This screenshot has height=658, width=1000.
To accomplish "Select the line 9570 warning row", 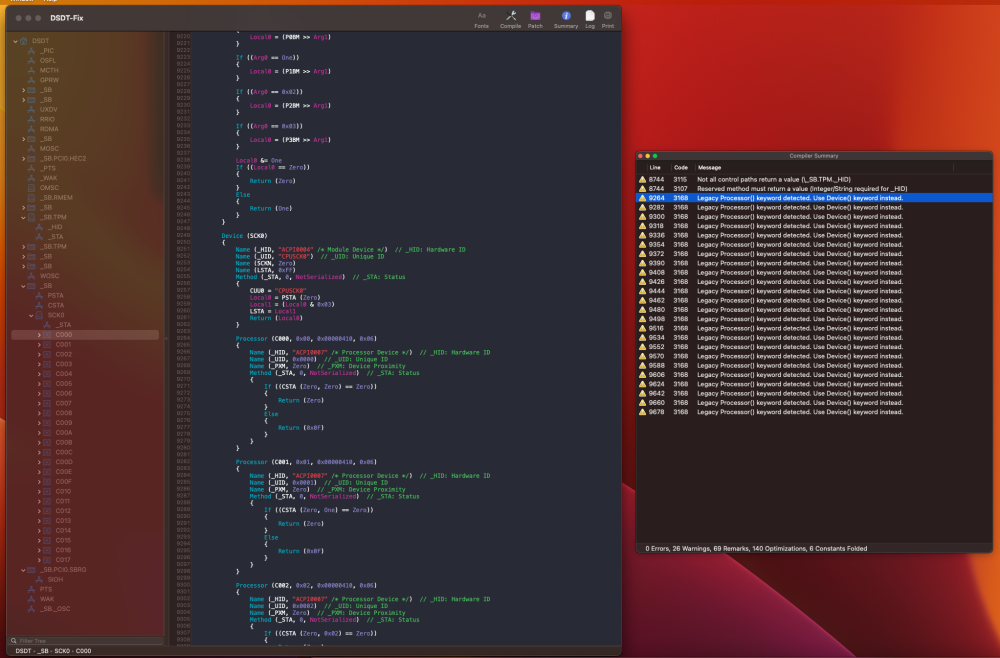I will pyautogui.click(x=814, y=356).
